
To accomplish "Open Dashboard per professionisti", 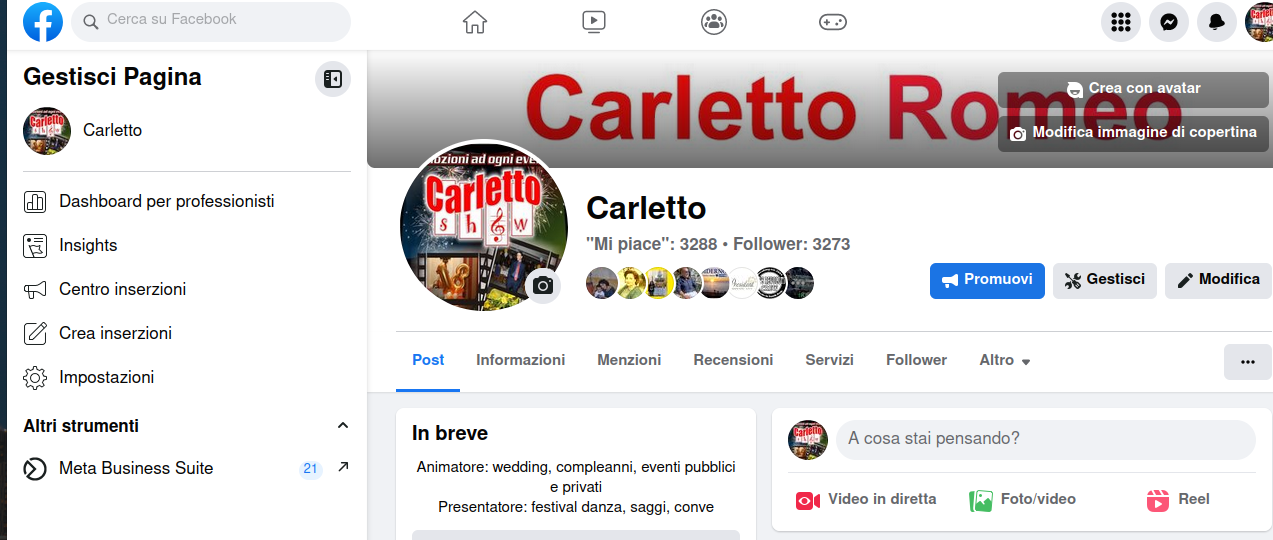I will pyautogui.click(x=187, y=202).
